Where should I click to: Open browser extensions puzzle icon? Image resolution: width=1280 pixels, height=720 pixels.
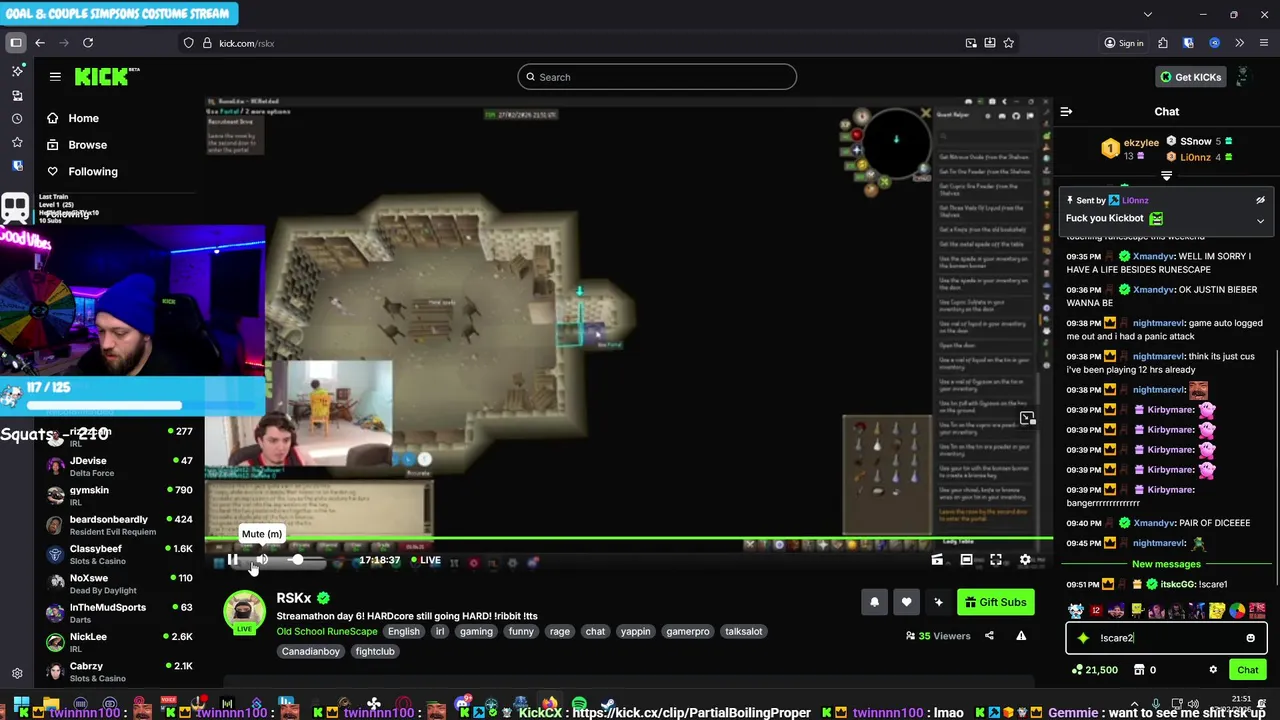(x=1162, y=43)
